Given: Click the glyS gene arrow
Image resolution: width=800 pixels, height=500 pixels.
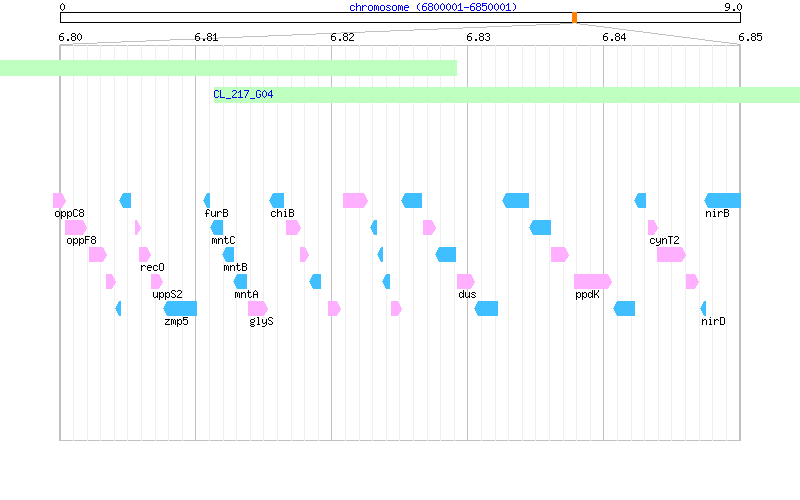Looking at the screenshot, I should click(x=258, y=309).
